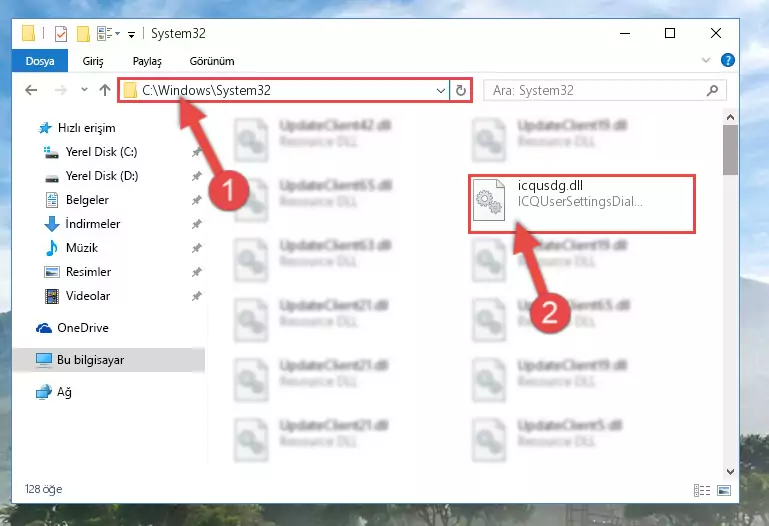
Task: Select OneDrive in the navigation pane
Action: point(83,328)
